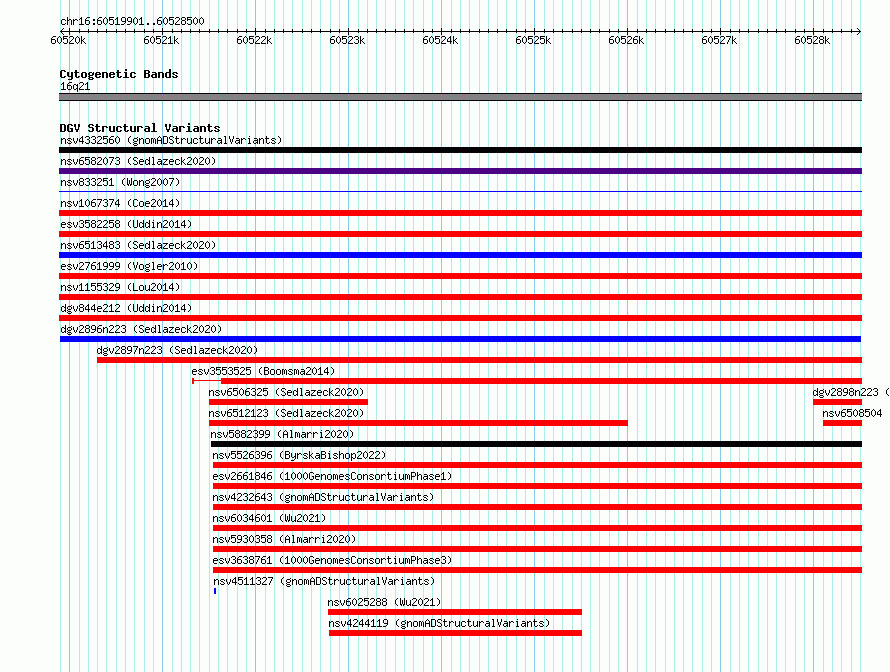Click the 60523k ruler tick label
Screen dimensions: 890x672
pos(347,40)
